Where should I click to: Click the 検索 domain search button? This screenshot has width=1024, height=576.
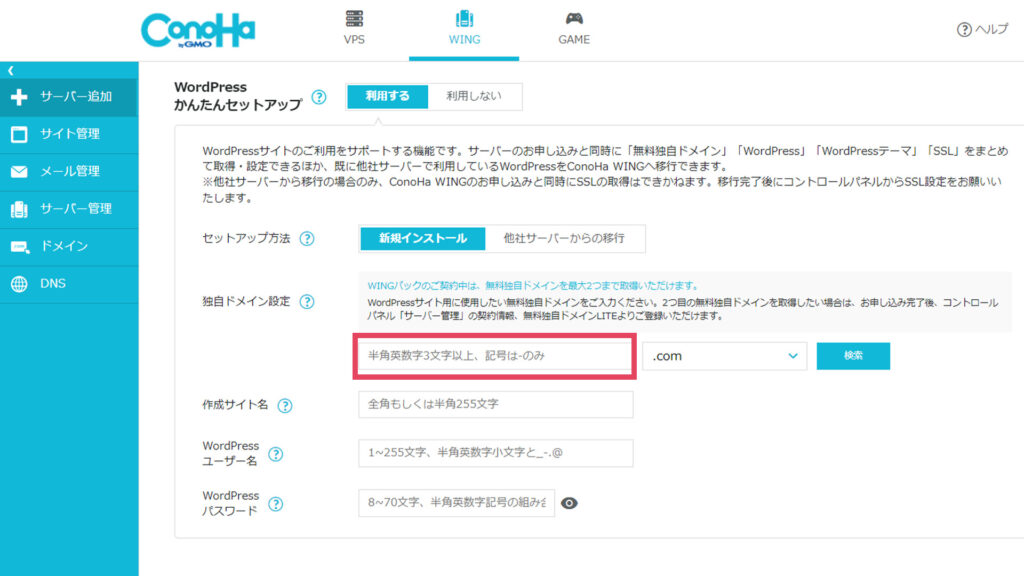pos(853,356)
